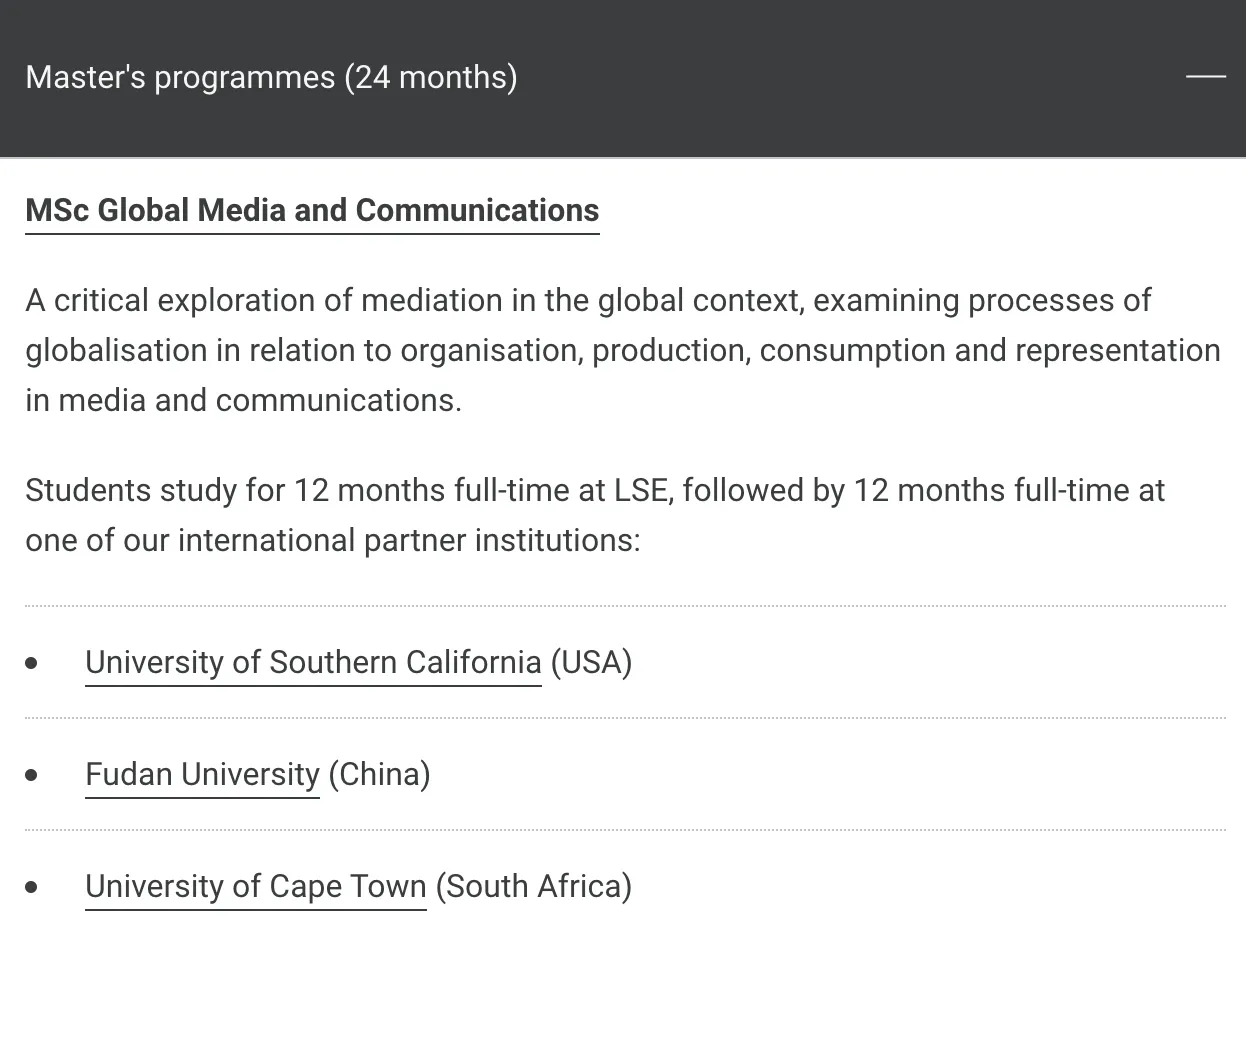This screenshot has width=1246, height=1058.
Task: Click the bullet beside University of Cape Town
Action: [x=32, y=887]
